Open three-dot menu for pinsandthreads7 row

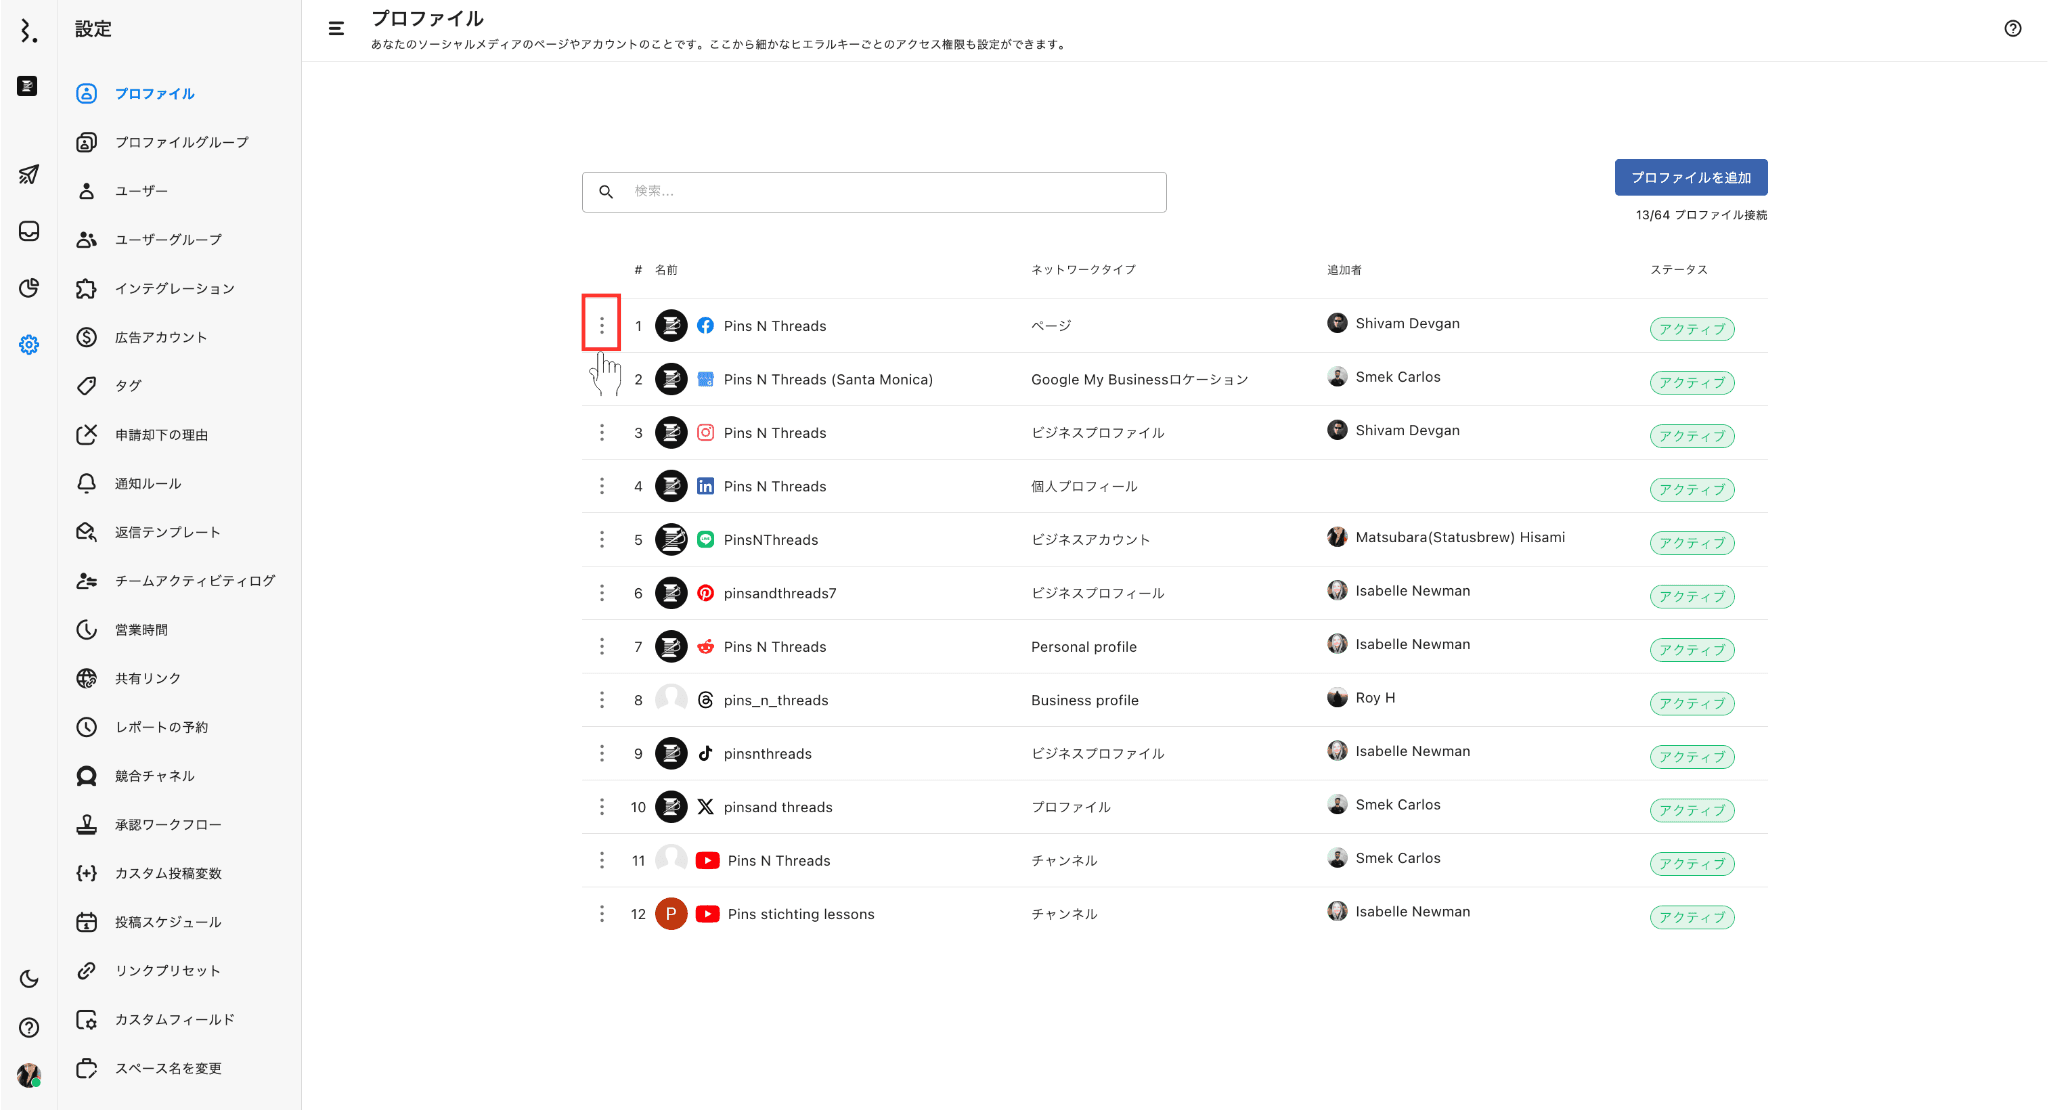click(x=601, y=593)
